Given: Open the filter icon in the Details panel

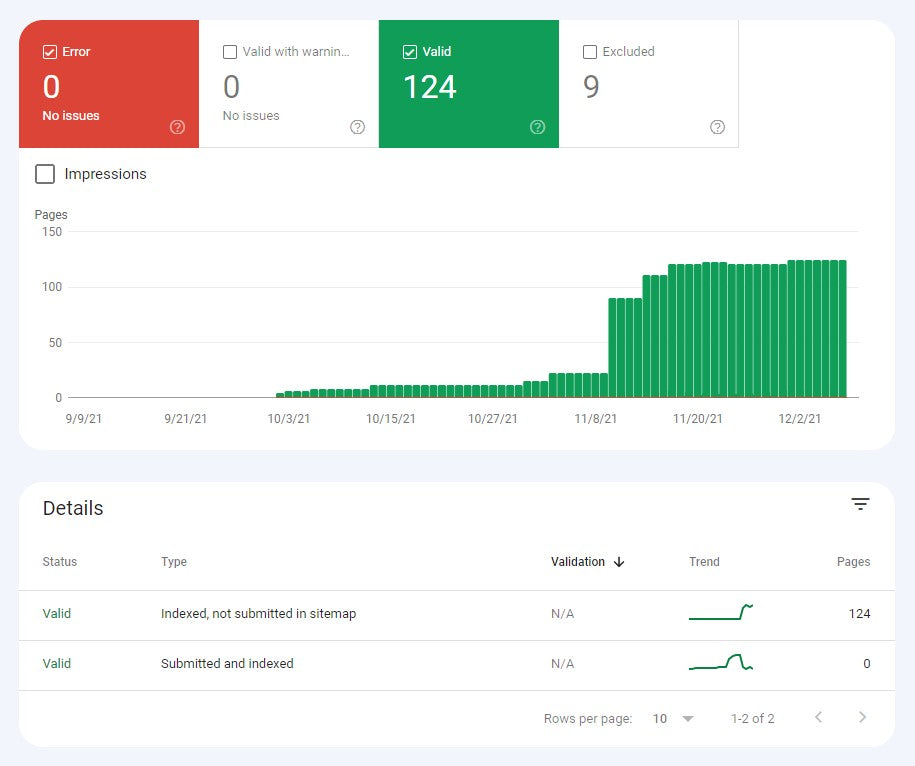Looking at the screenshot, I should coord(860,505).
